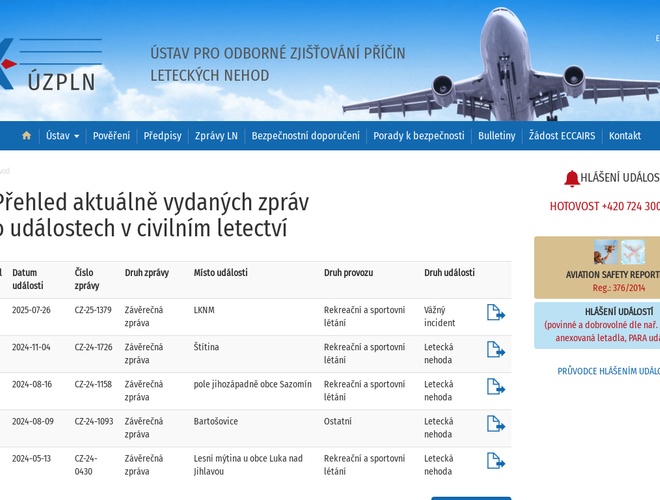Open the Předpisy menu item
The image size is (660, 500).
click(162, 136)
